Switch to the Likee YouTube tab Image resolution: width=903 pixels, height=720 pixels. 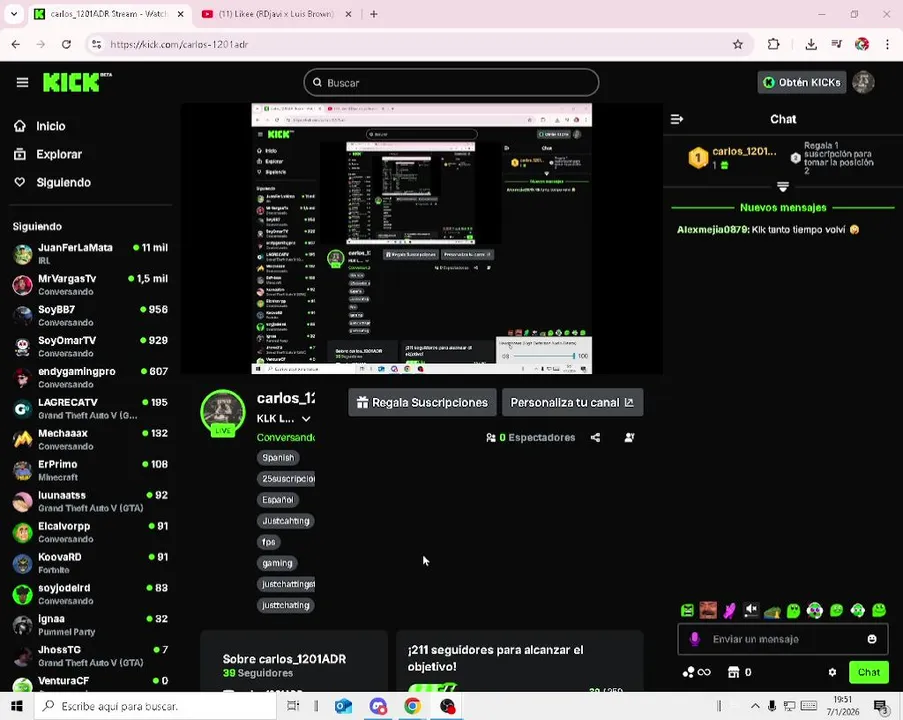(x=276, y=14)
